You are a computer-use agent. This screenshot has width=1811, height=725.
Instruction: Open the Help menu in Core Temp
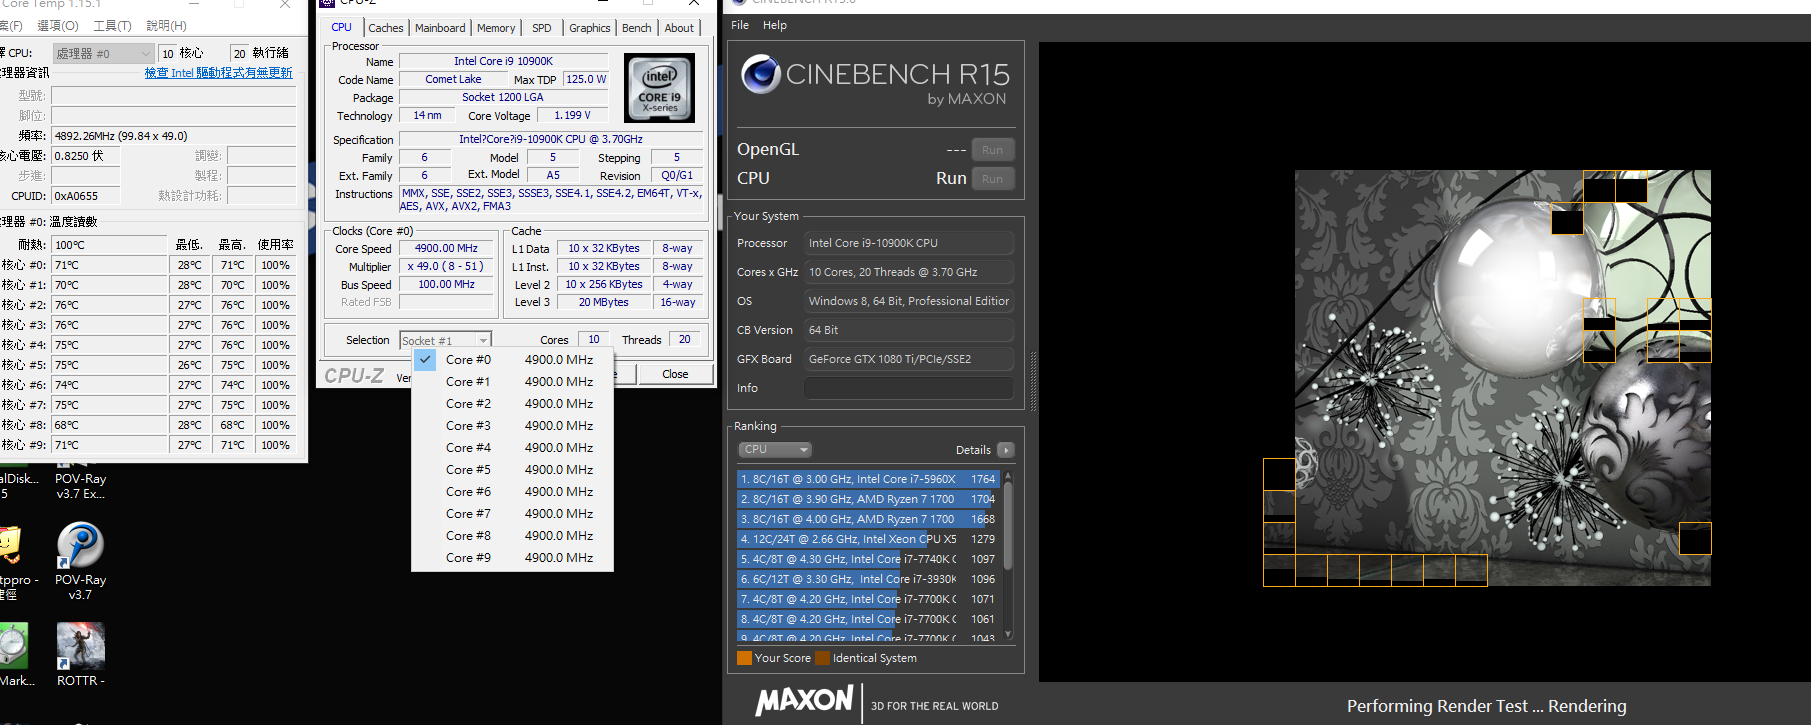(166, 25)
